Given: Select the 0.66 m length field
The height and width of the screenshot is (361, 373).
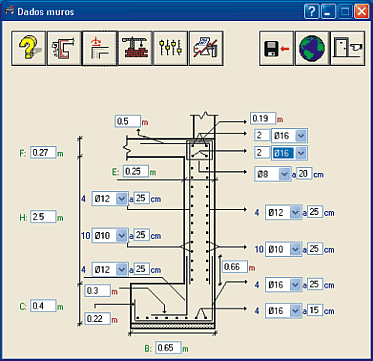Looking at the screenshot, I should 235,267.
